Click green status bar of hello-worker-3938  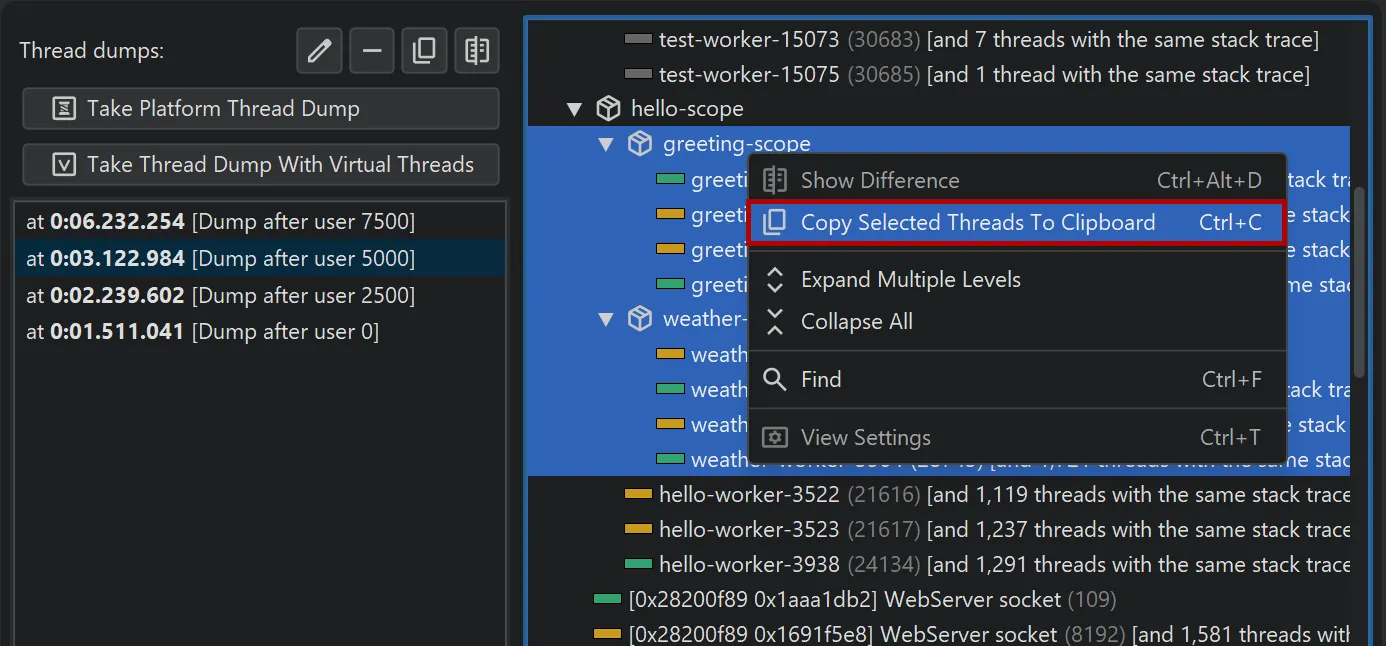coord(638,565)
